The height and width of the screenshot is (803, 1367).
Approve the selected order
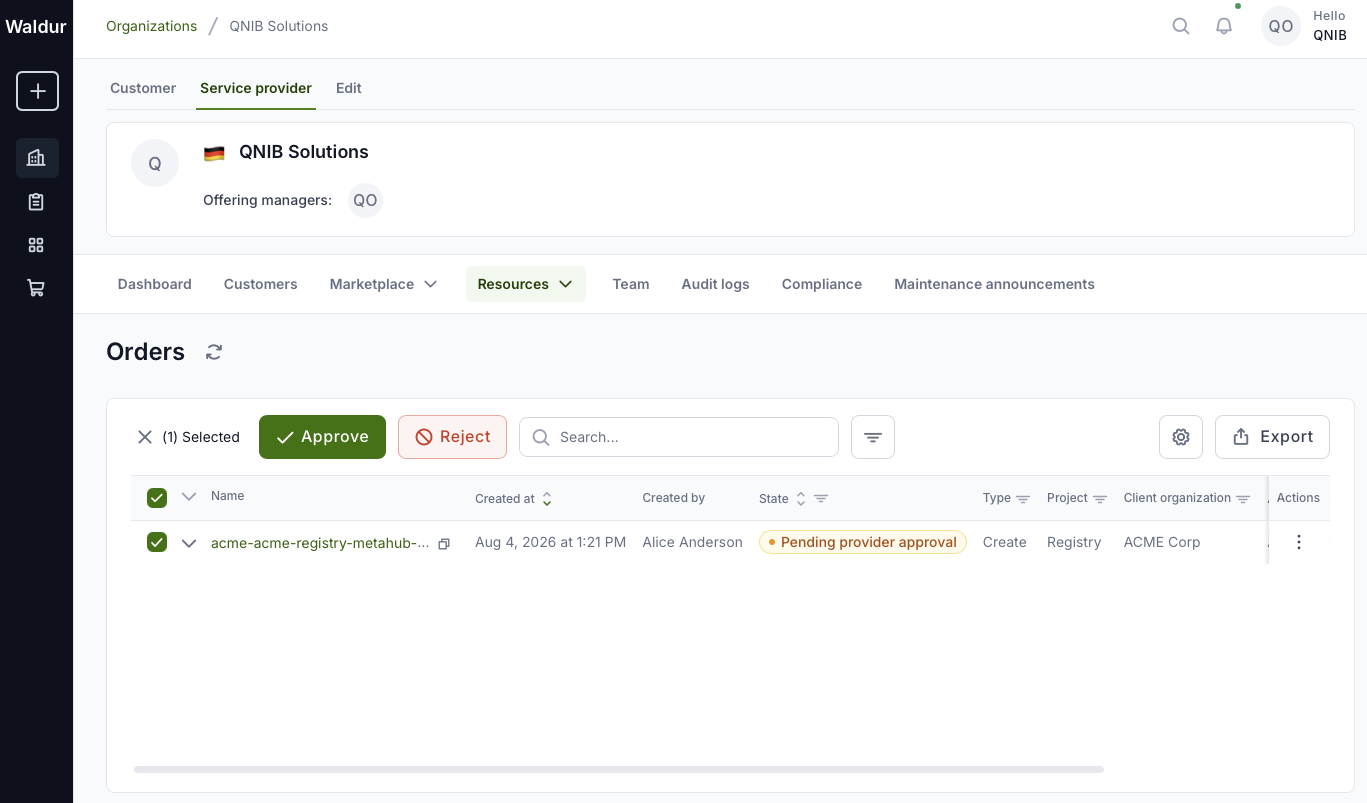[x=322, y=437]
